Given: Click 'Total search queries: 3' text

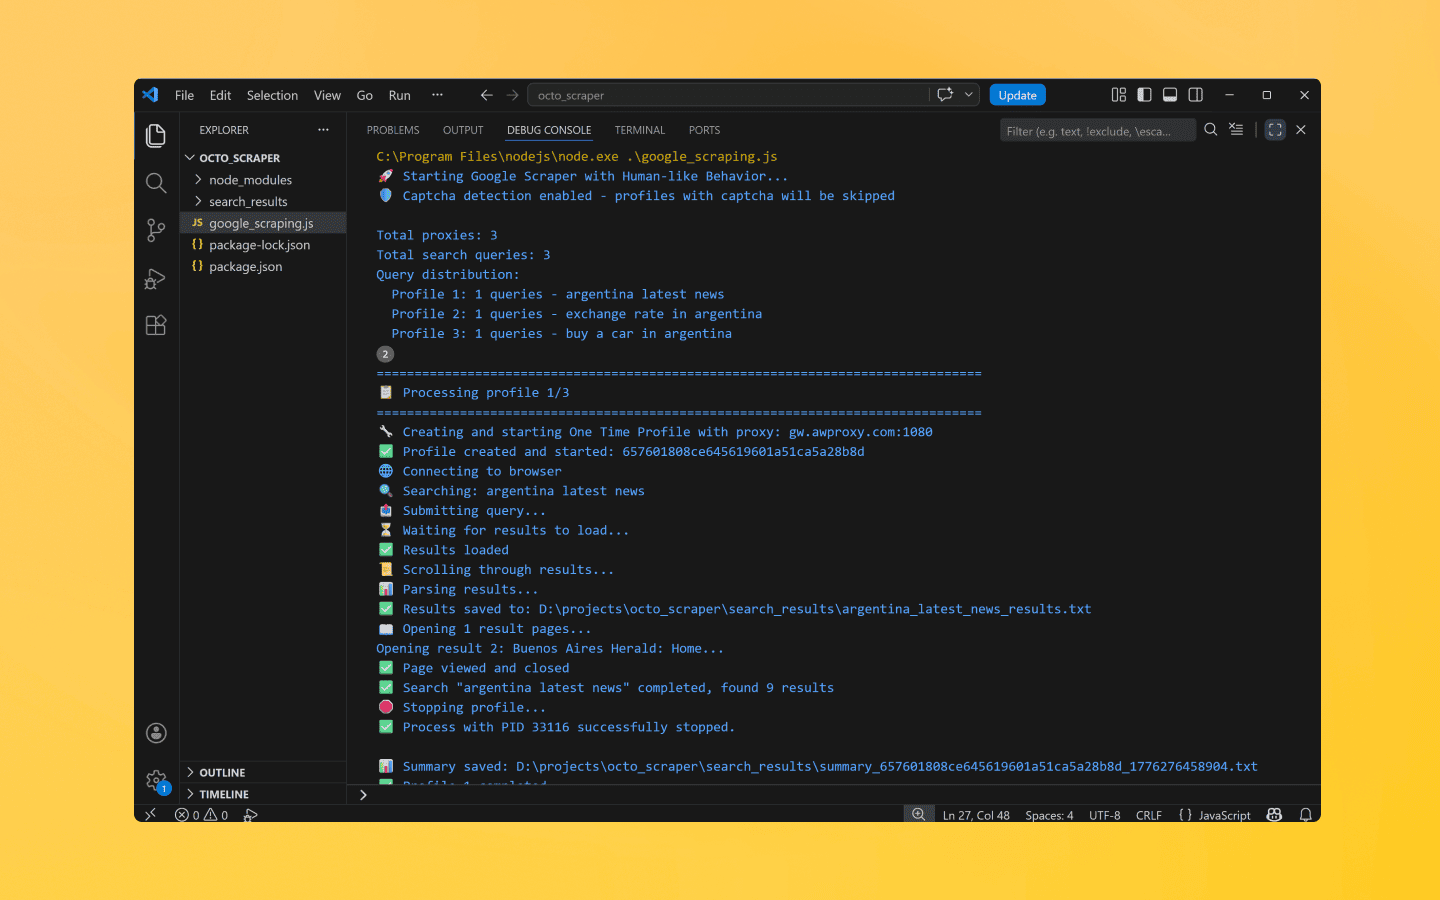Looking at the screenshot, I should point(463,255).
